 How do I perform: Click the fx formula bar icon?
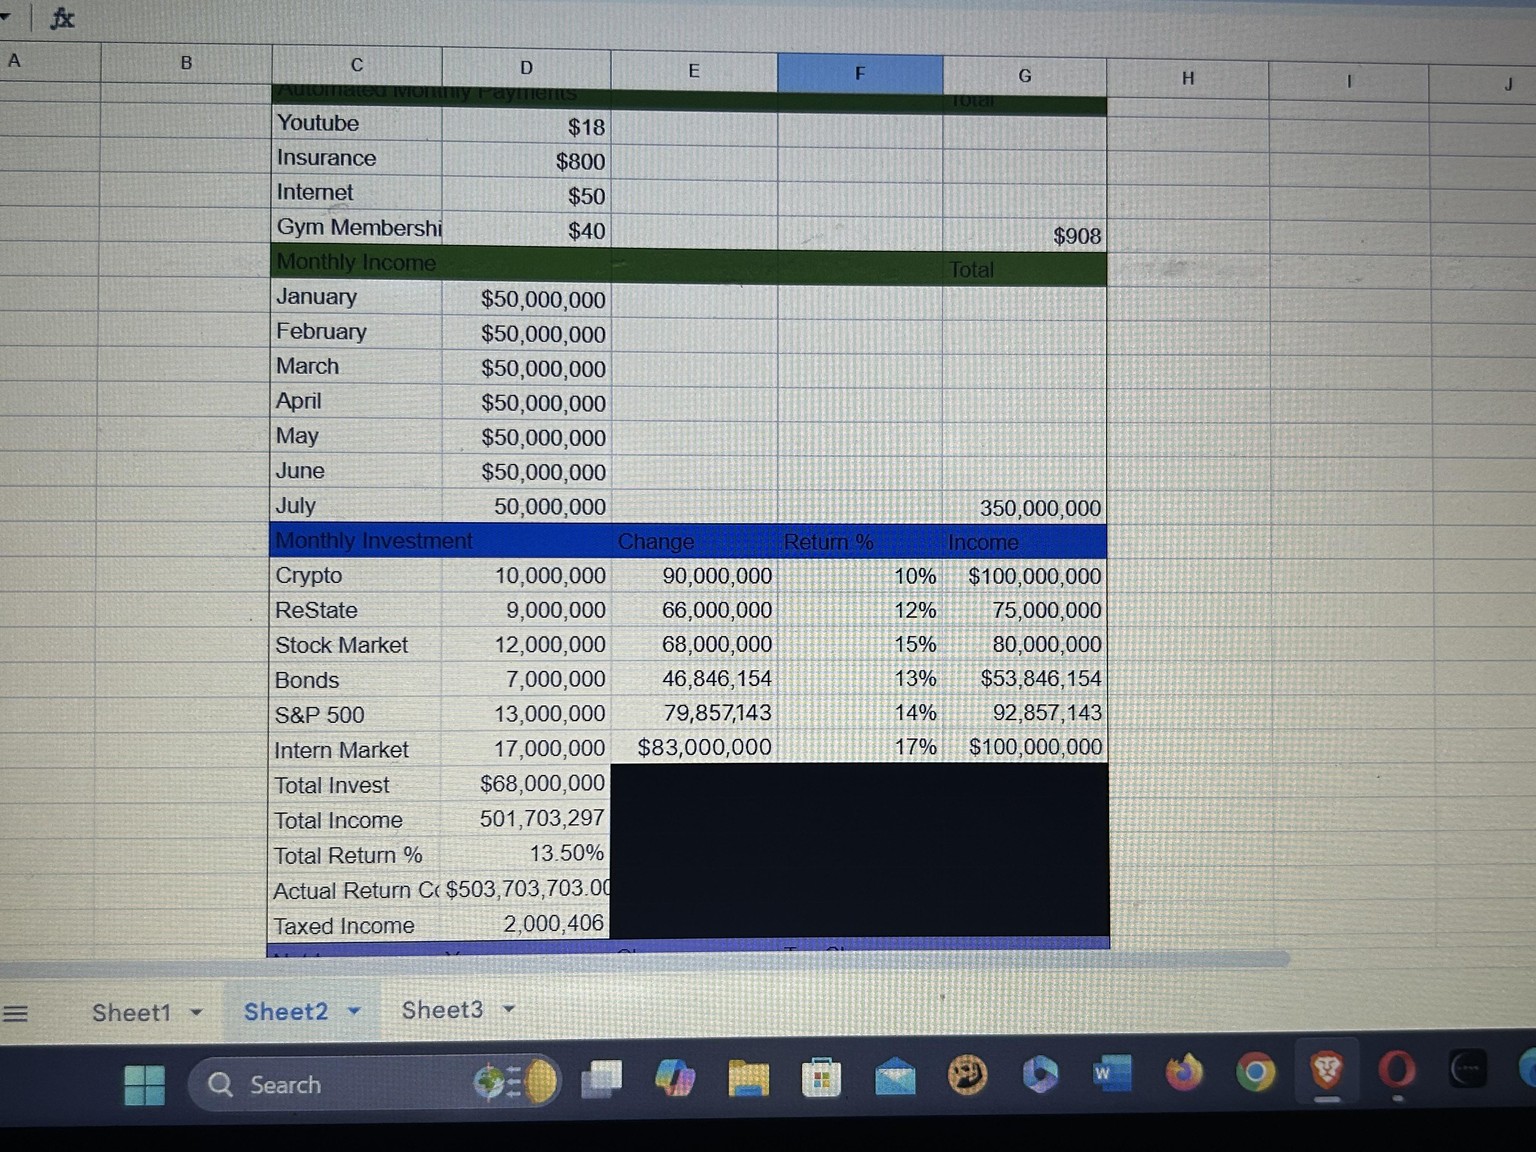[x=62, y=17]
